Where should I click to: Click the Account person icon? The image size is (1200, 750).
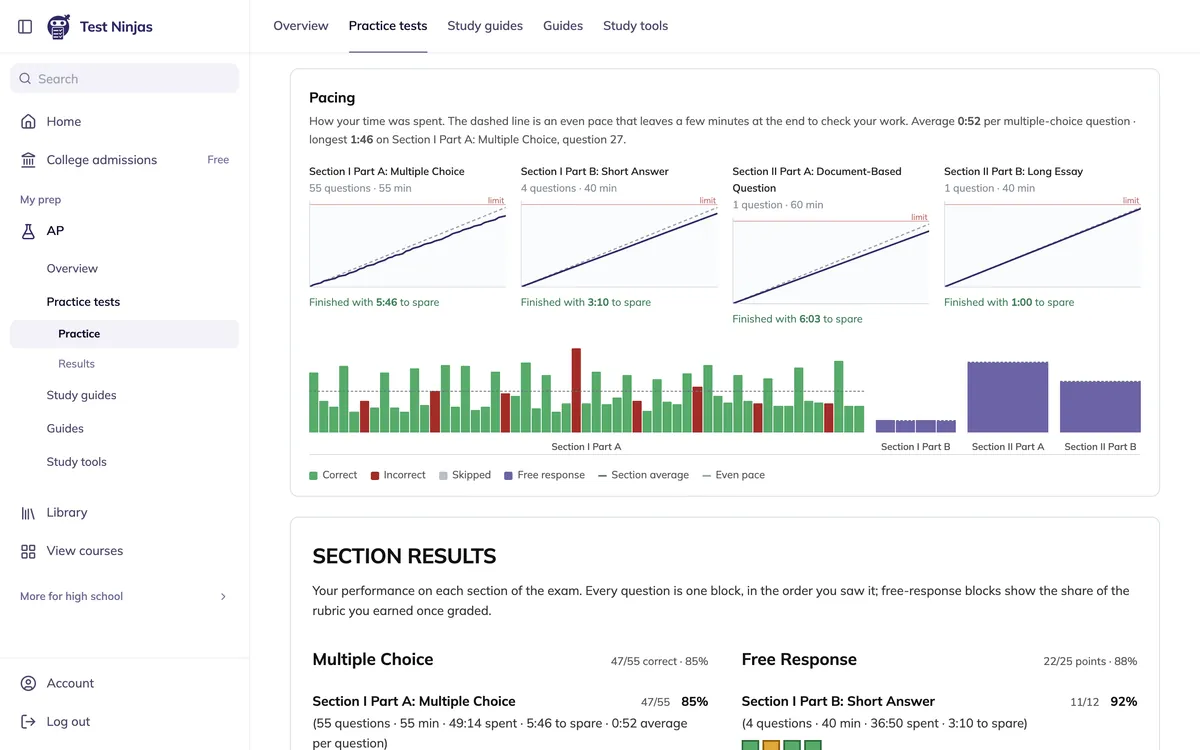pos(28,684)
